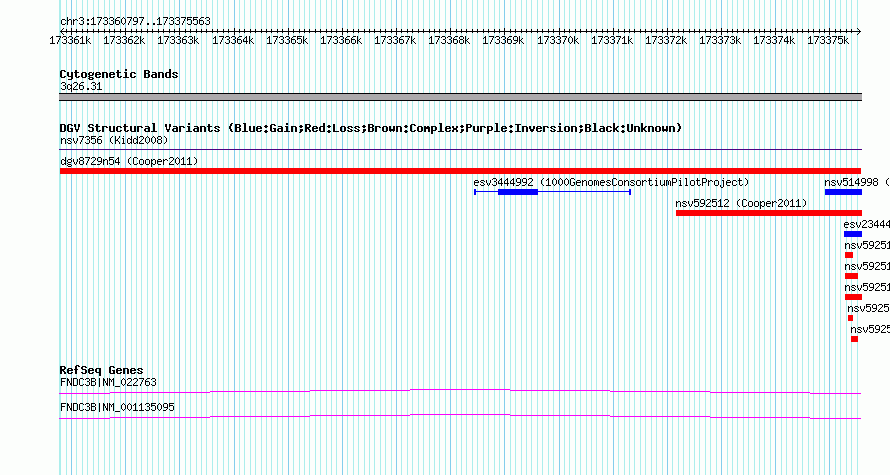Click the 173367k ruler tick label

[395, 41]
